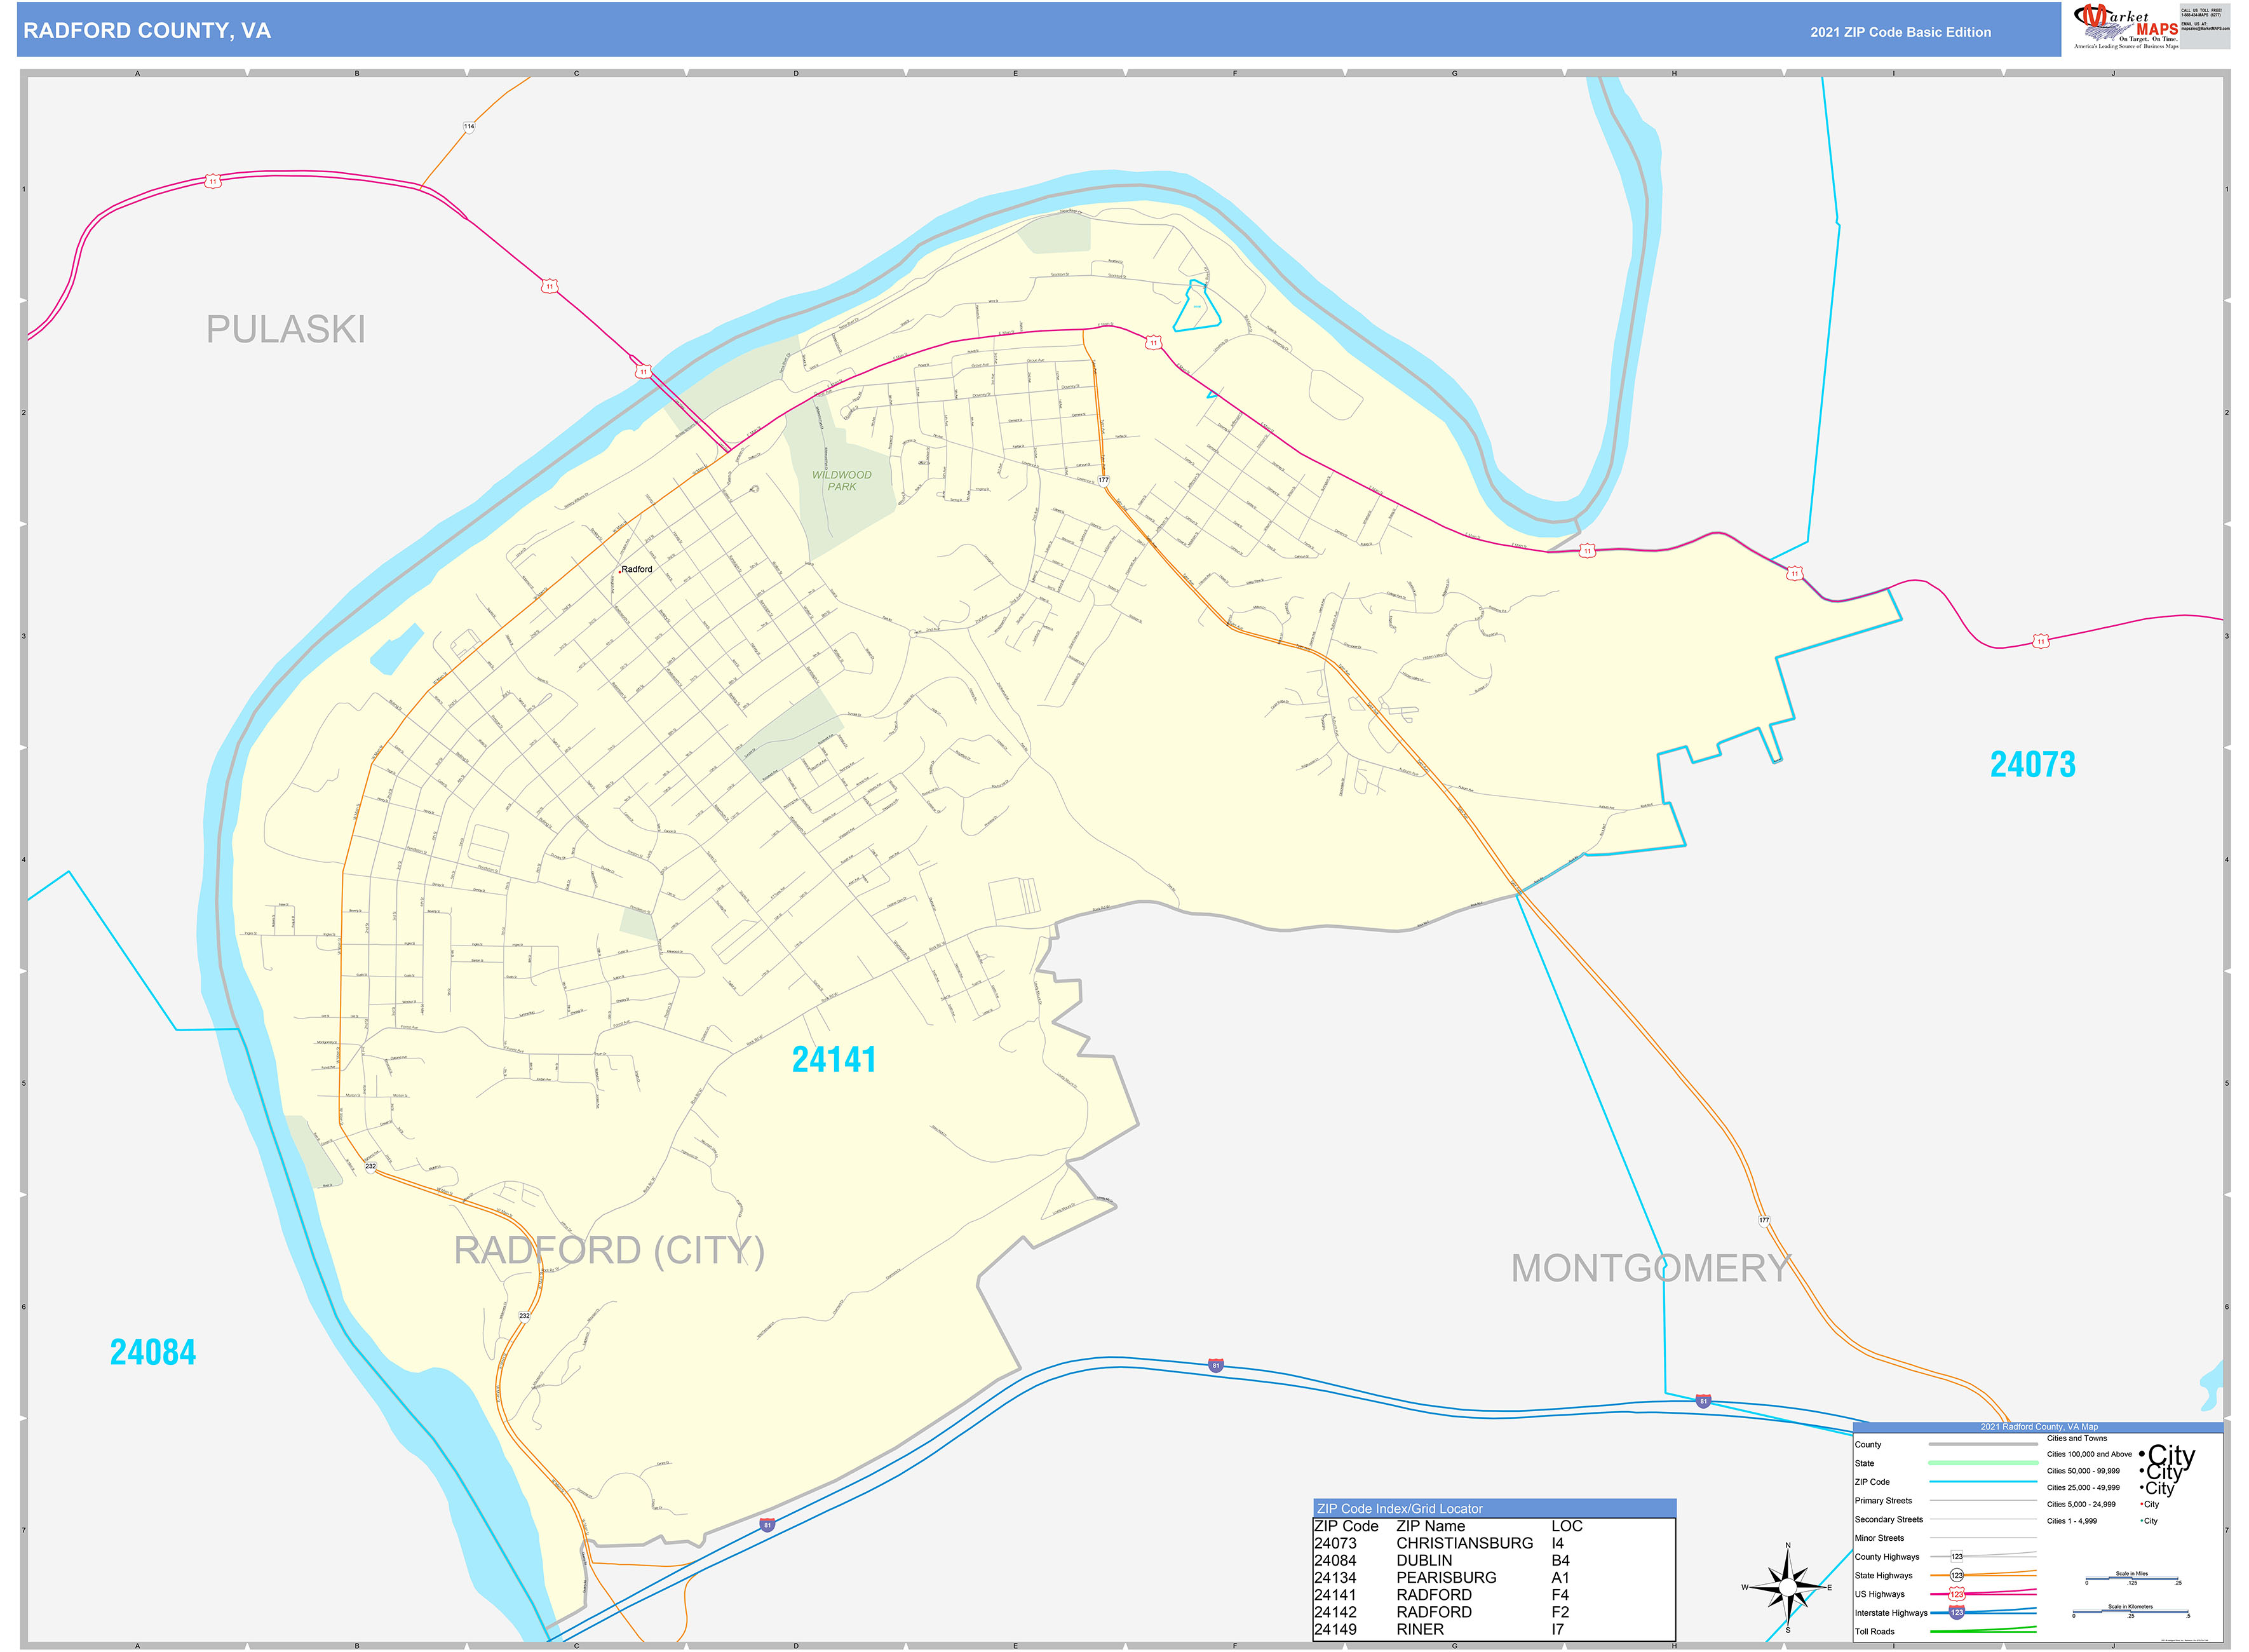Click the cyan ZIP Code line swatch in legend
2249x1652 pixels.
[1982, 1482]
